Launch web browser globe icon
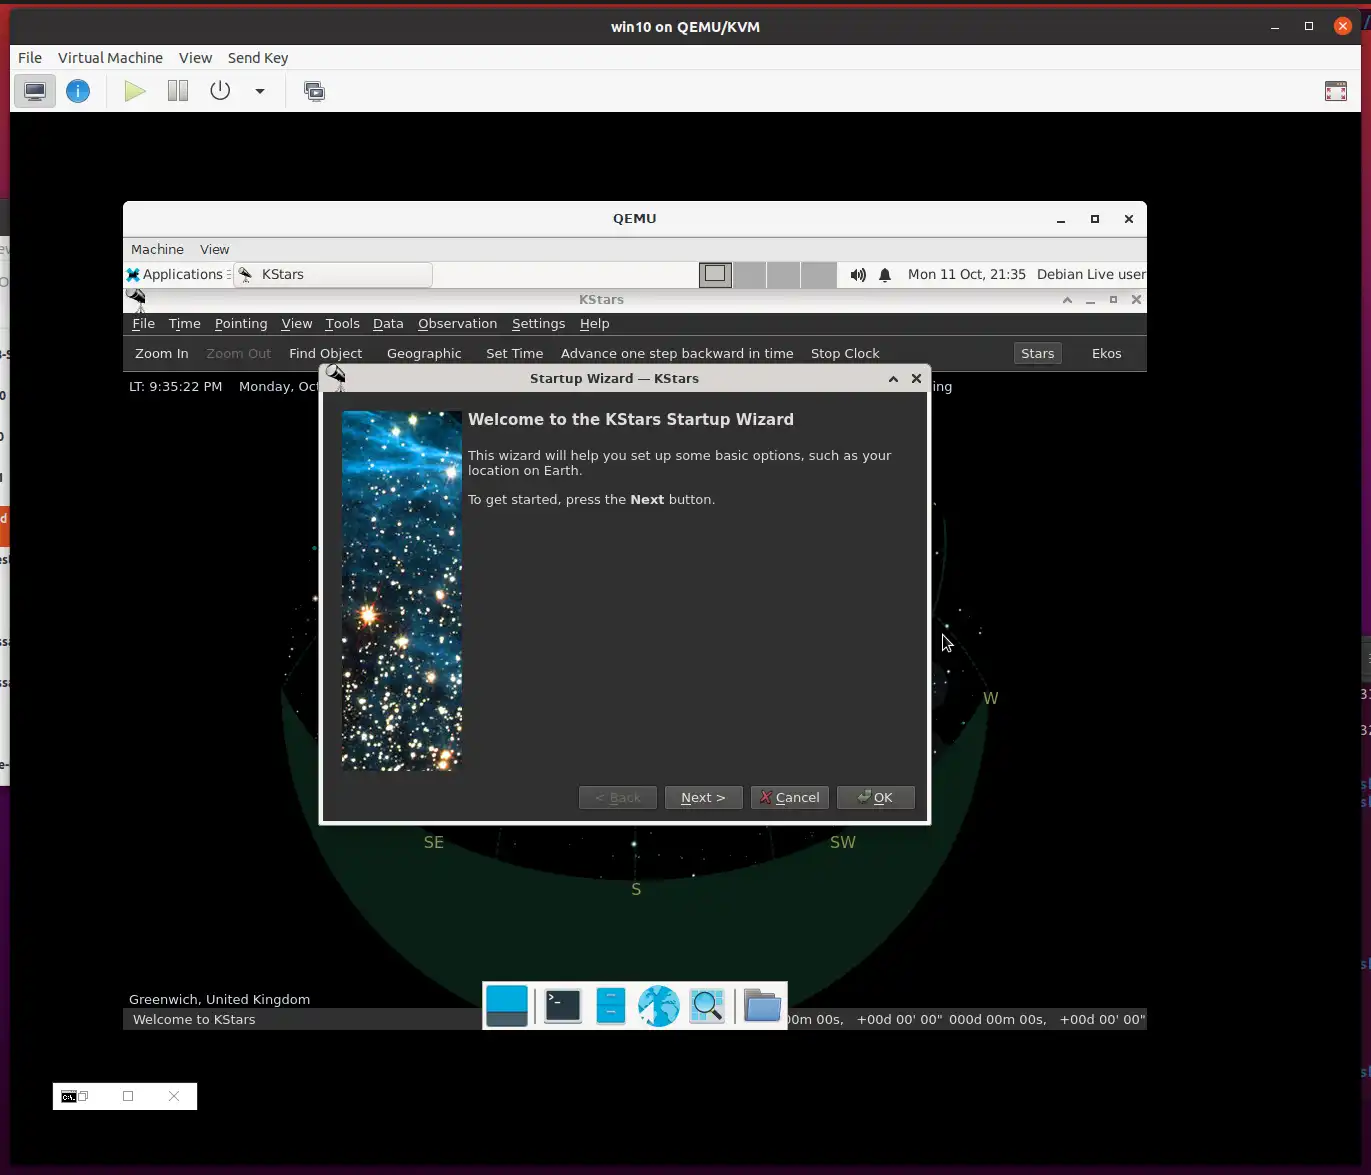The image size is (1371, 1175). pyautogui.click(x=659, y=1006)
